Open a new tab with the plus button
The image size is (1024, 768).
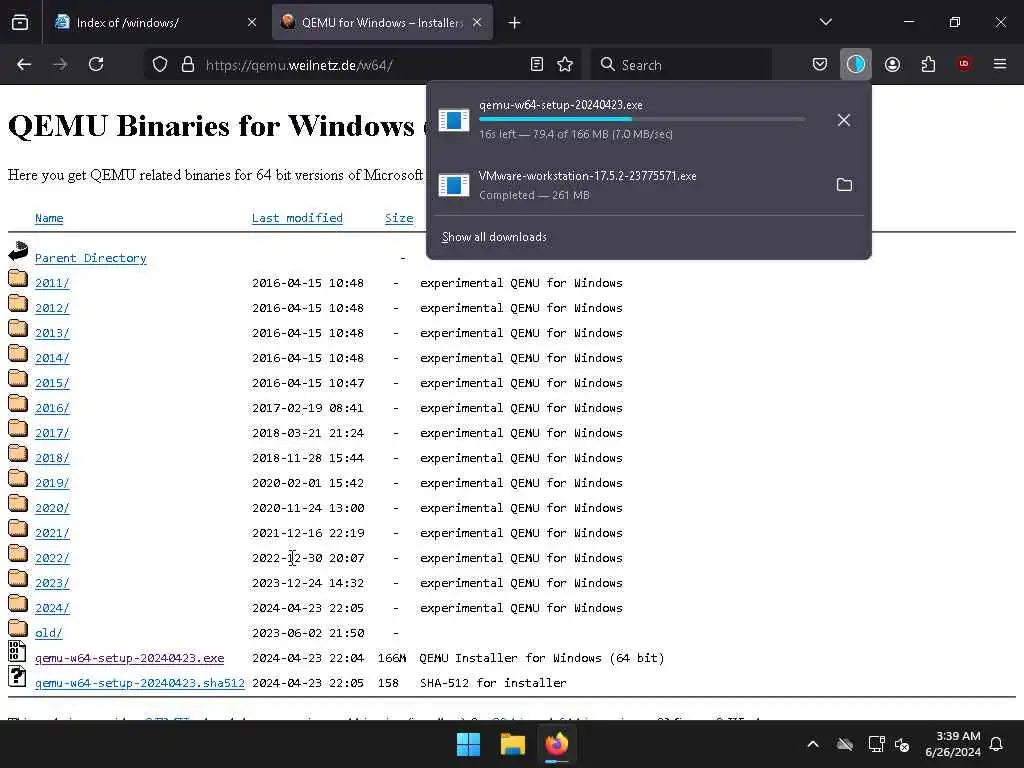(x=514, y=23)
